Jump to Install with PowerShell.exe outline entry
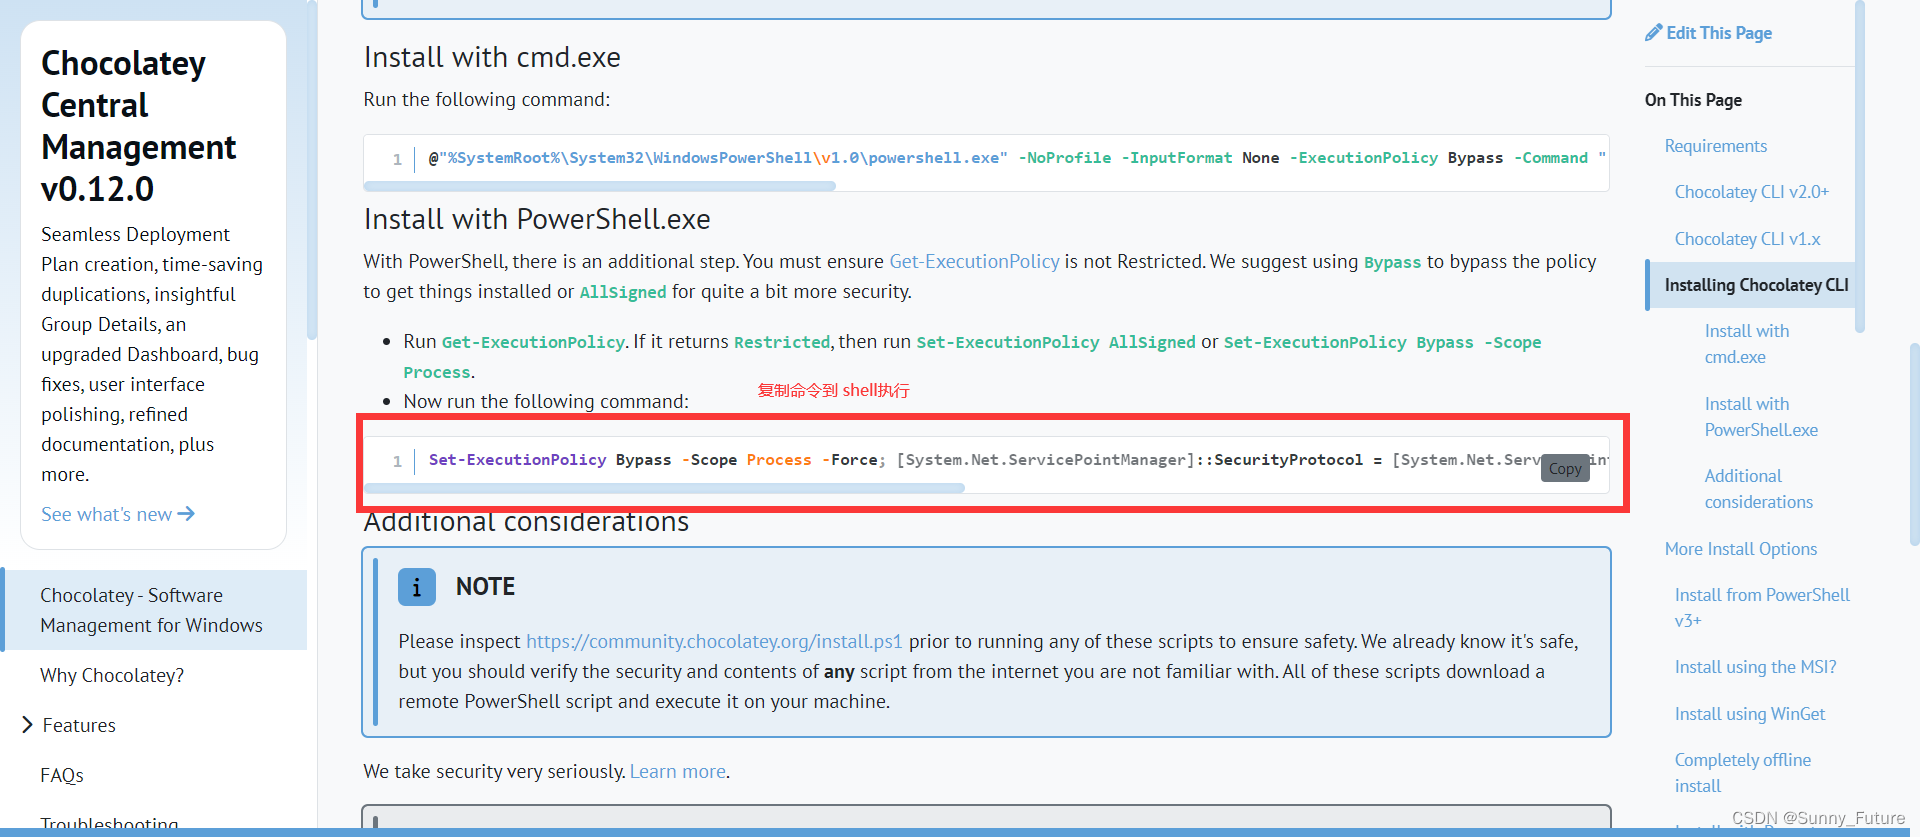Viewport: 1920px width, 837px height. click(x=1761, y=417)
